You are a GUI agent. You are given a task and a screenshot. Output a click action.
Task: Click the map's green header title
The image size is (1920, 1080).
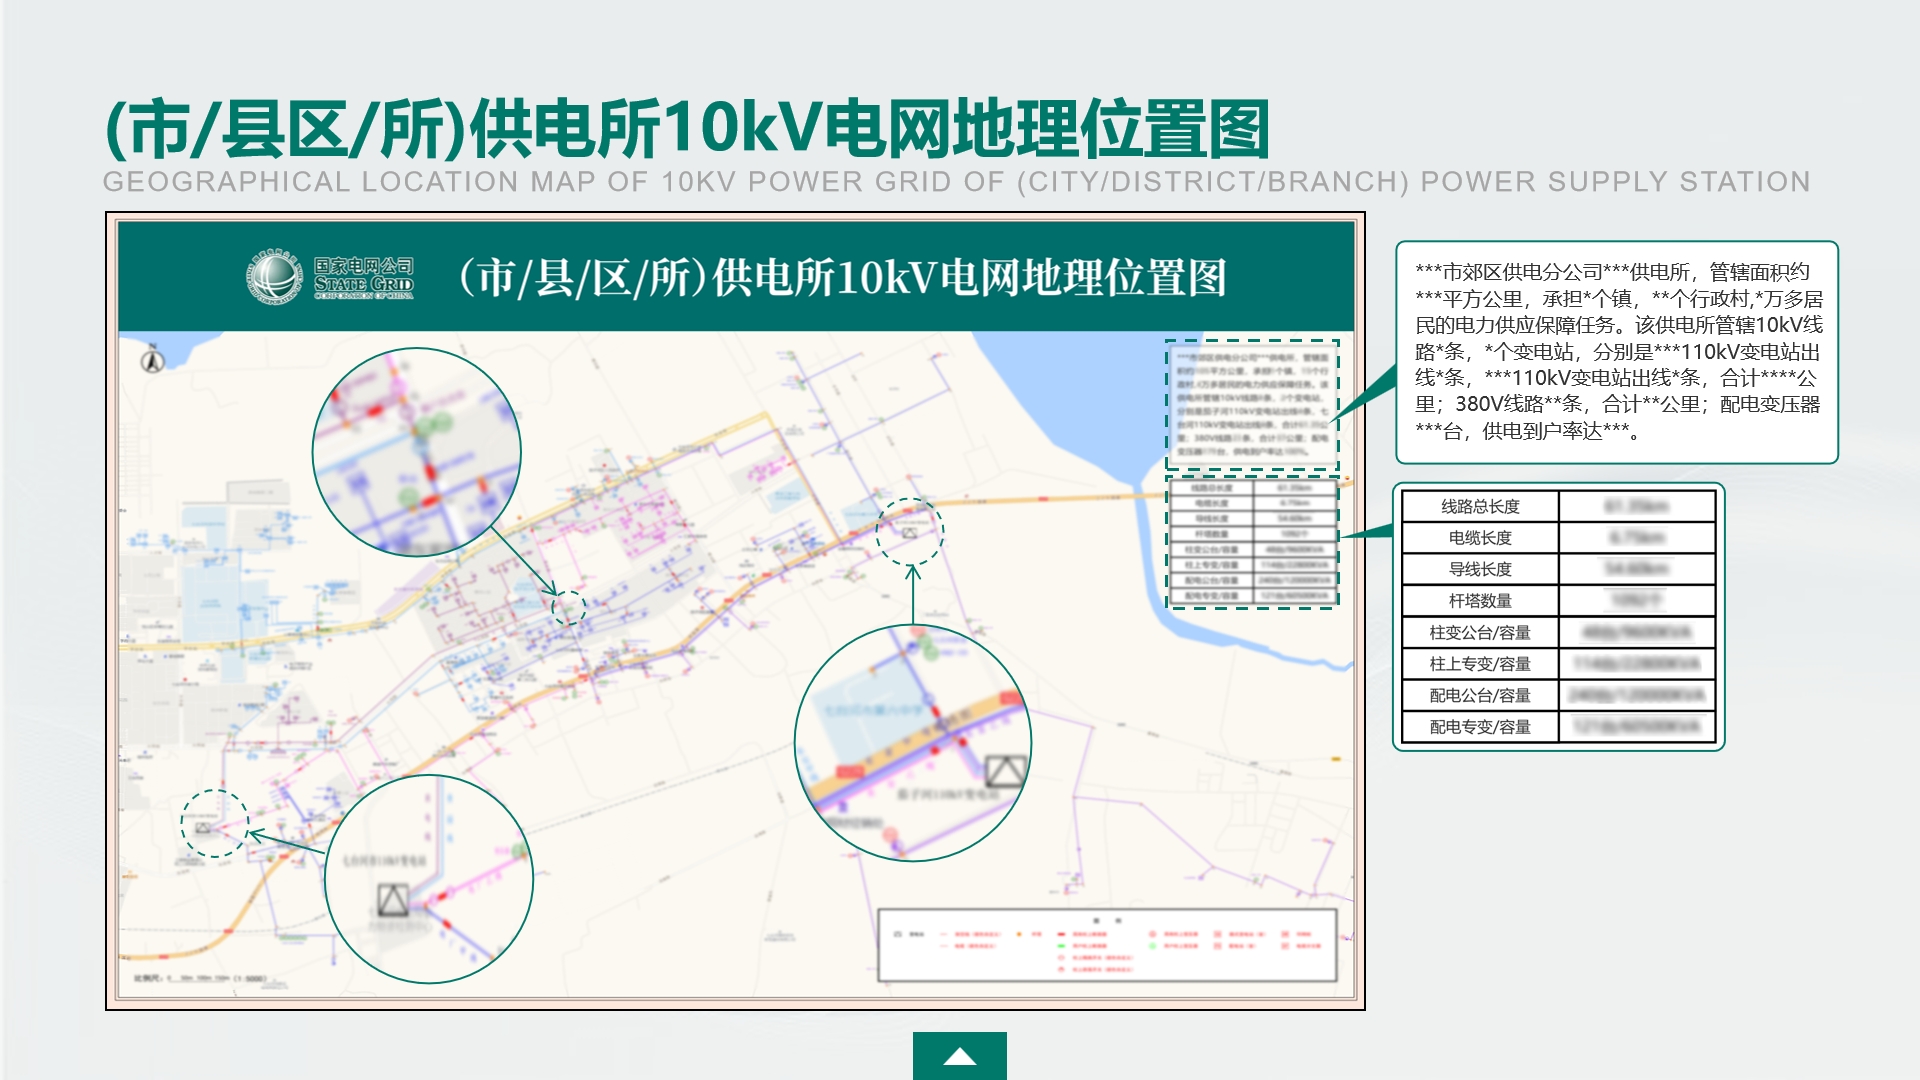click(x=841, y=277)
